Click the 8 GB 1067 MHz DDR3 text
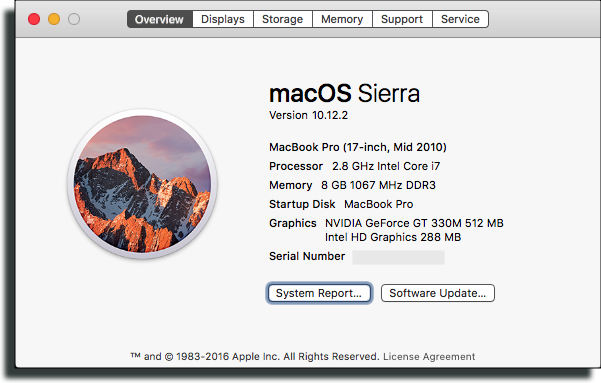601x383 pixels. 378,185
